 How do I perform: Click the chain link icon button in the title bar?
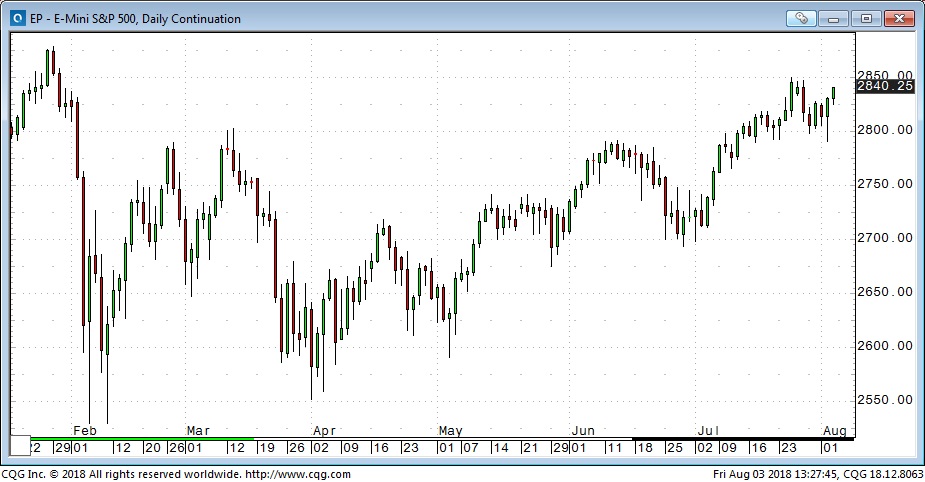point(801,18)
